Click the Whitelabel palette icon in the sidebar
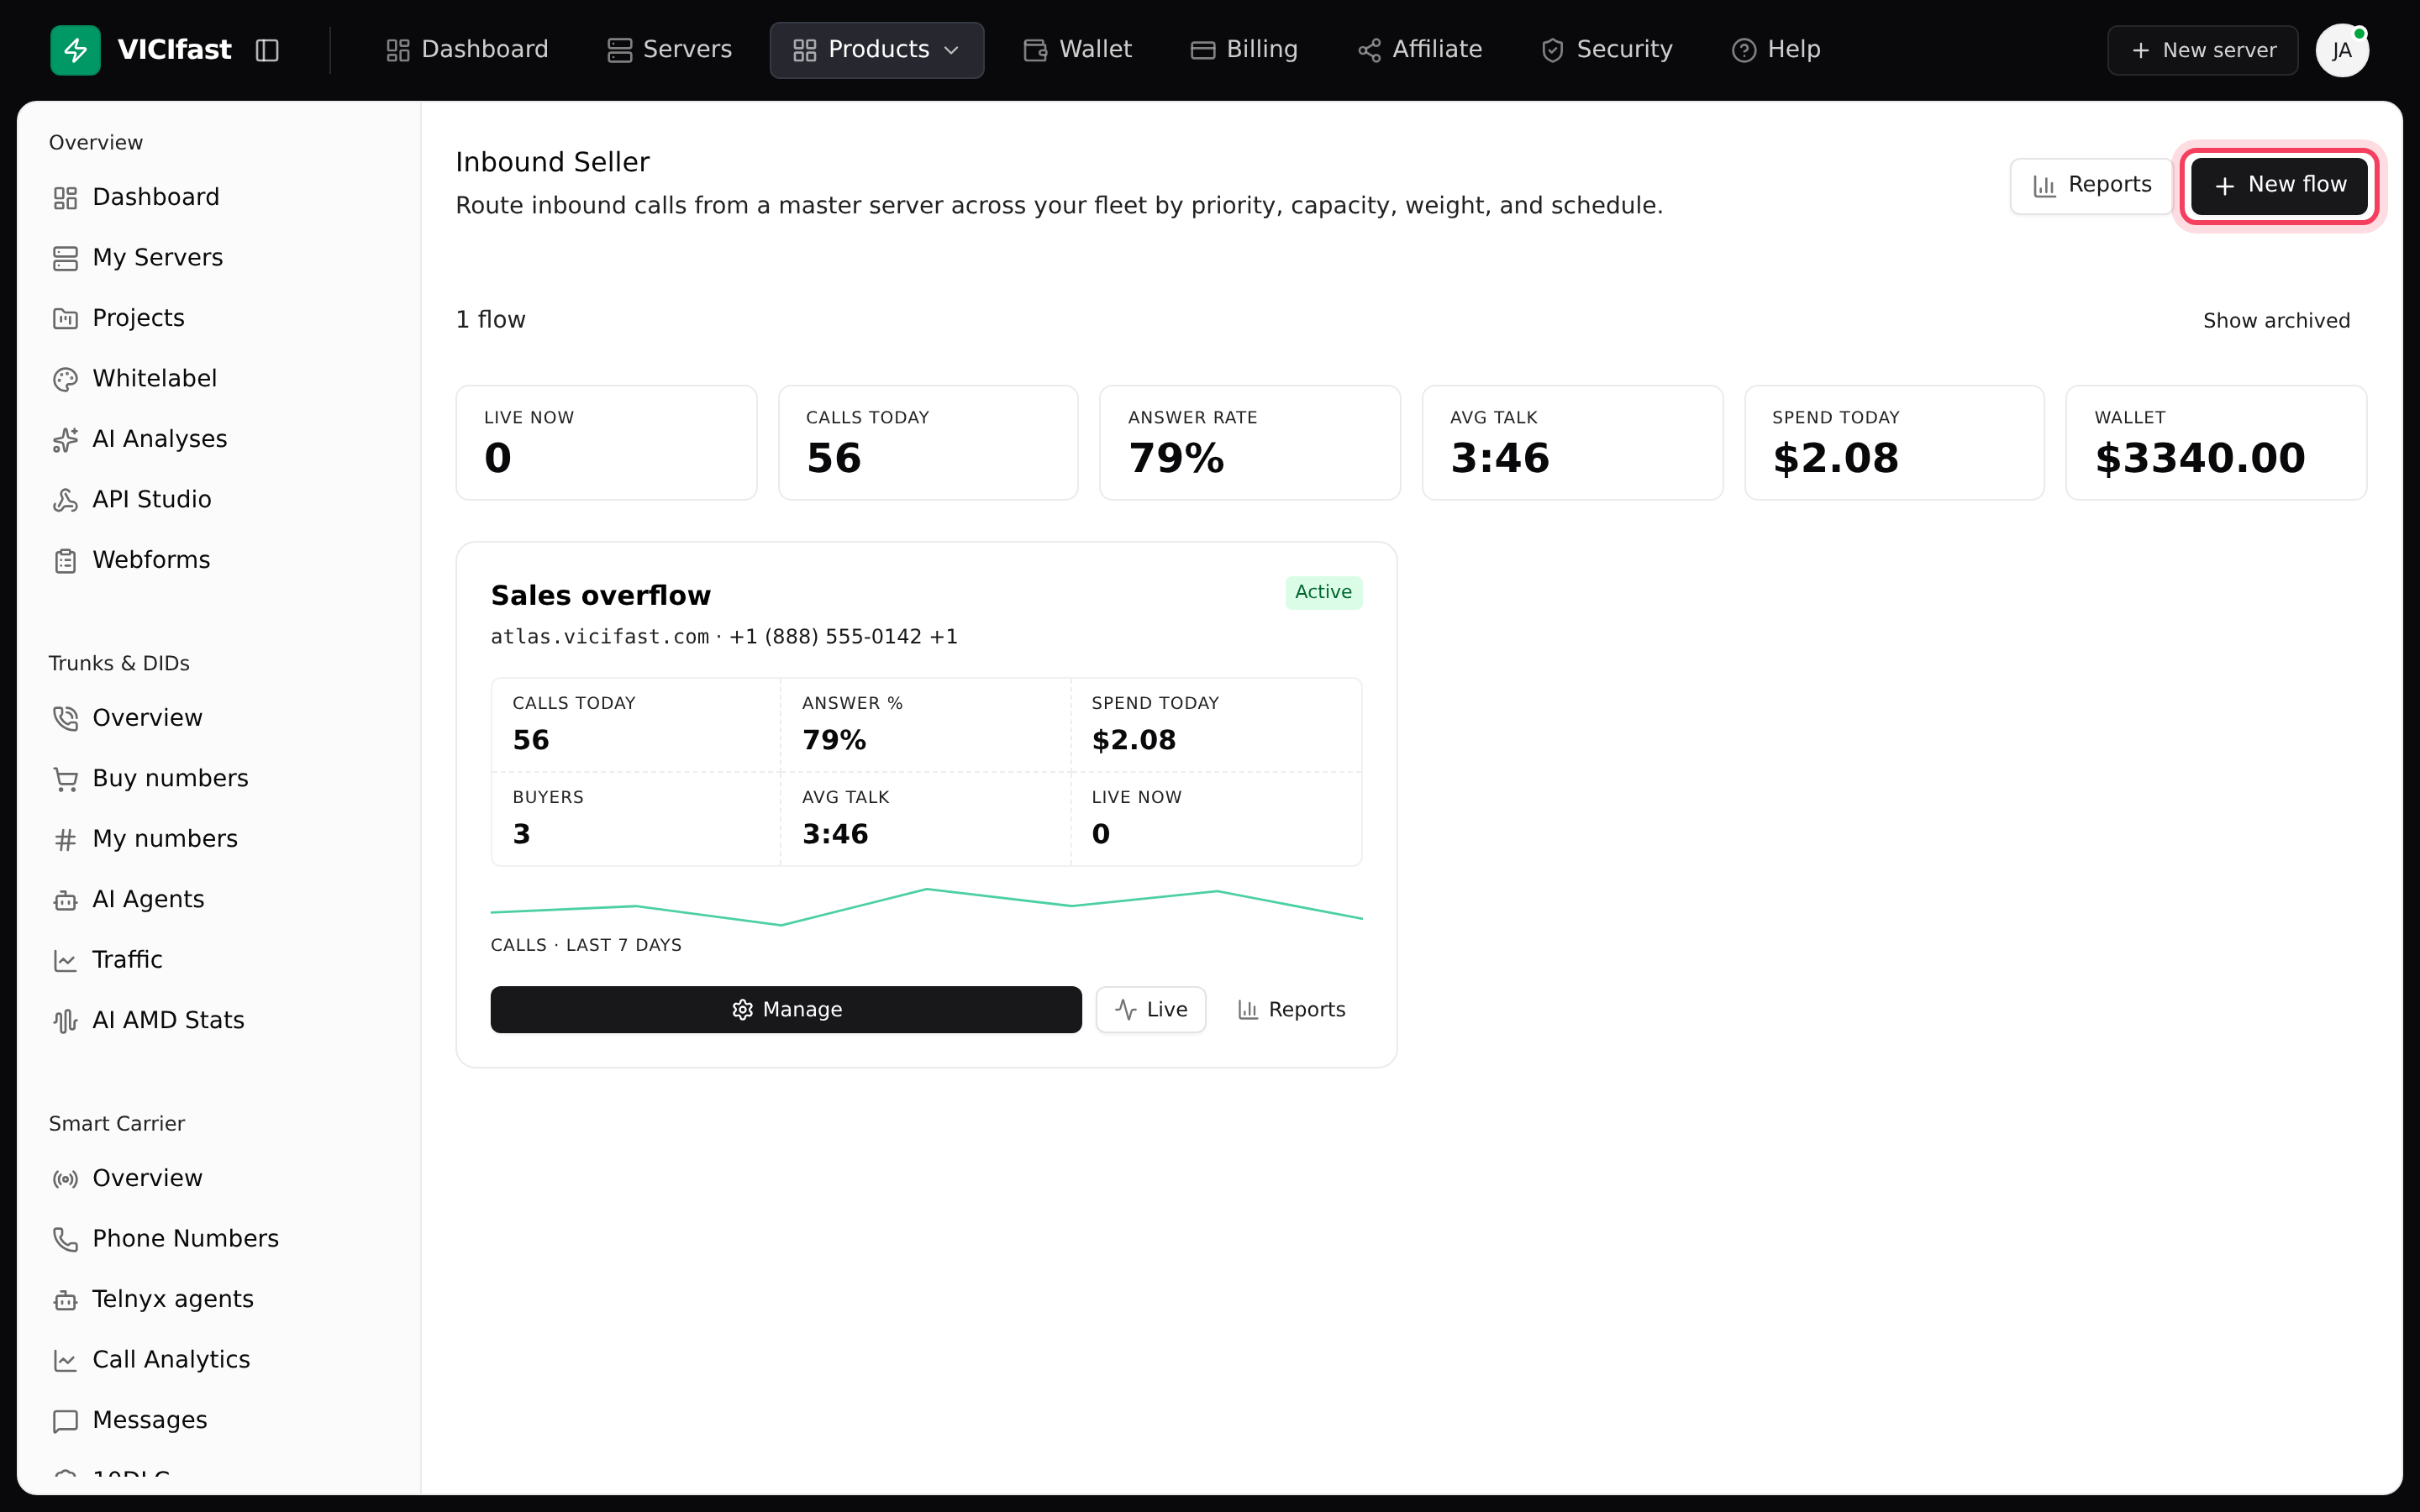This screenshot has height=1512, width=2420. (x=65, y=379)
